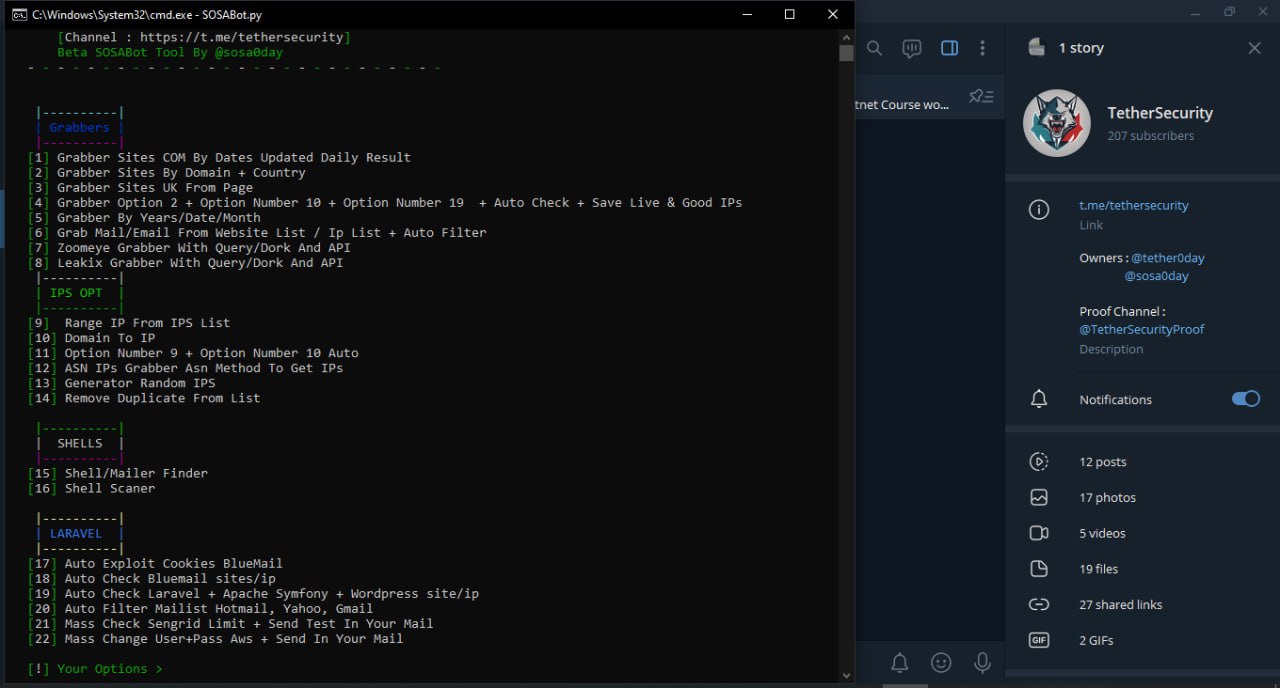Open the @sosa0day owner profile
Viewport: 1280px width, 688px height.
click(1157, 276)
